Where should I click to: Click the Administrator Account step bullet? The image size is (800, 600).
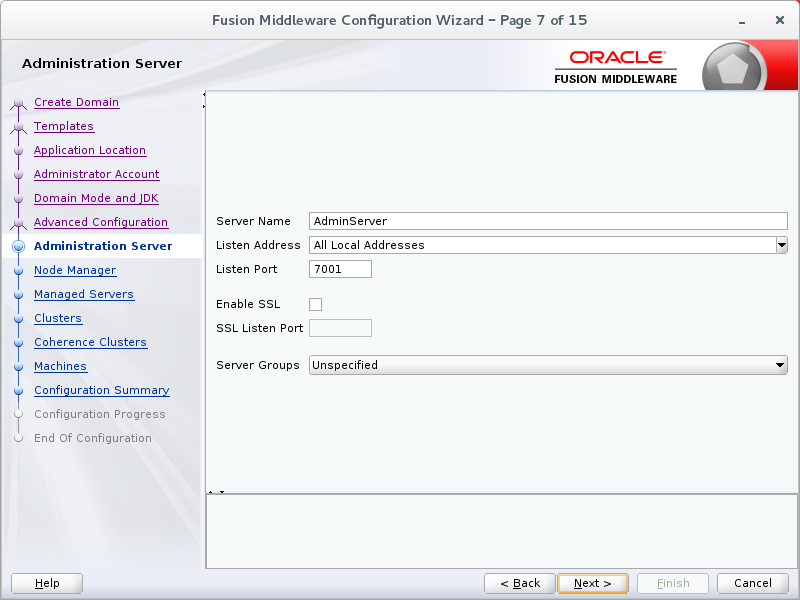(18, 175)
